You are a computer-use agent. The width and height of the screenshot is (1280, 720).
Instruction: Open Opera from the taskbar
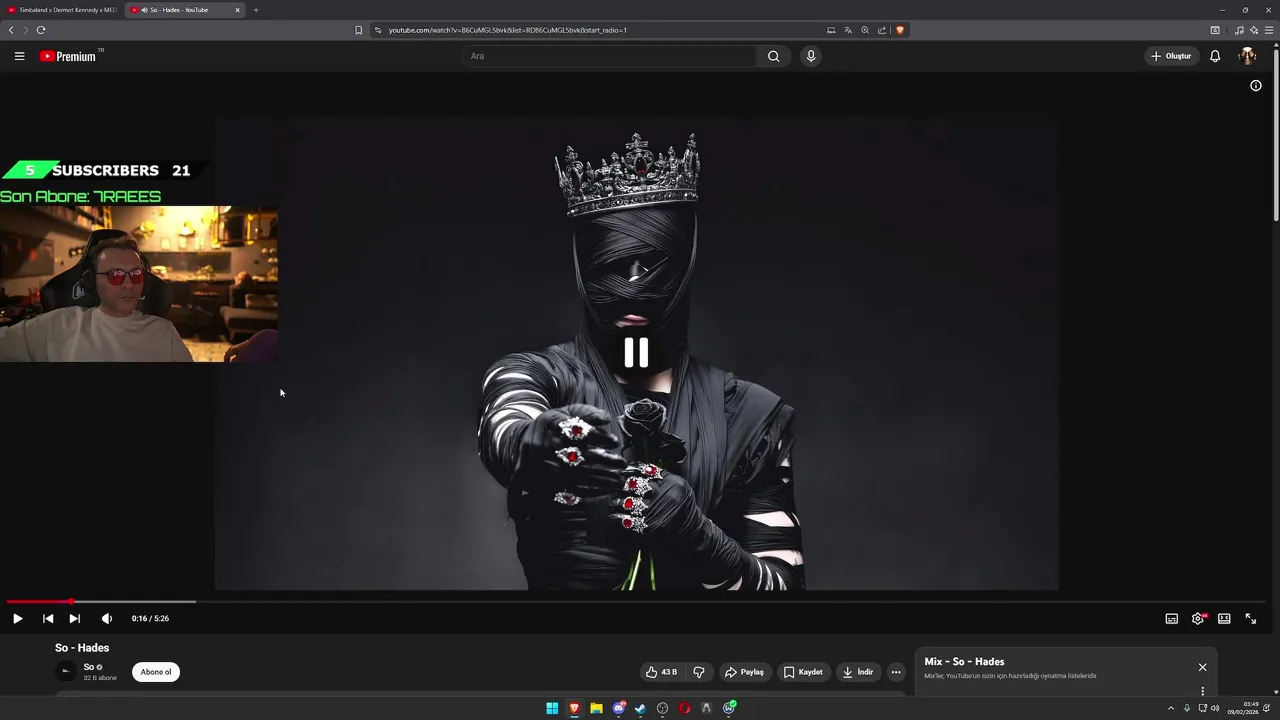pos(685,708)
